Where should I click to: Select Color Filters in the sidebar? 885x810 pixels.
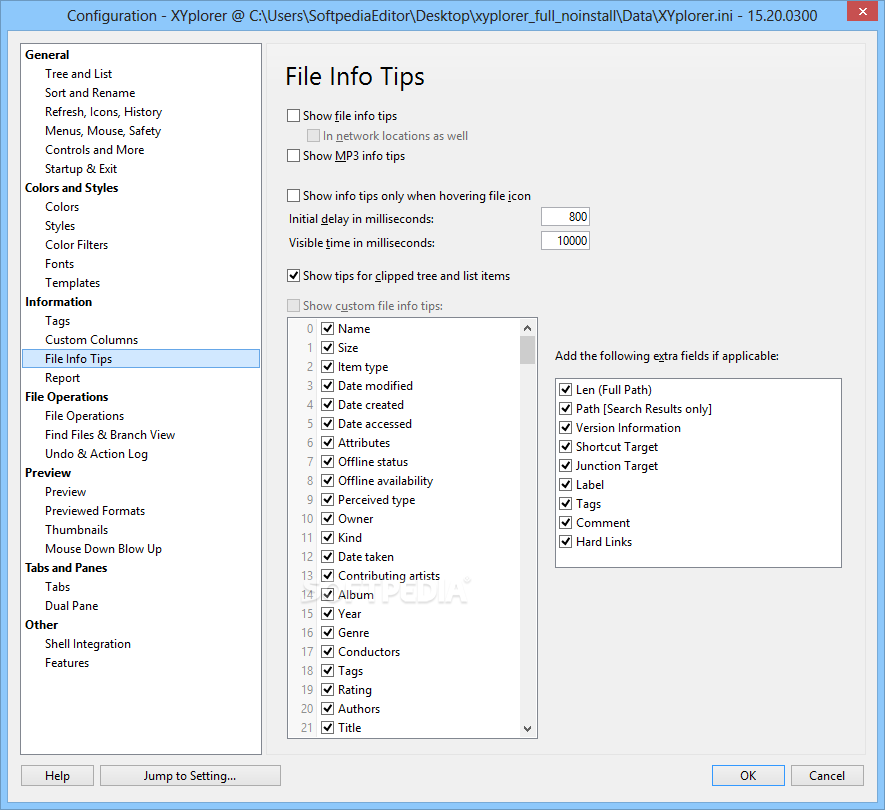coord(77,245)
